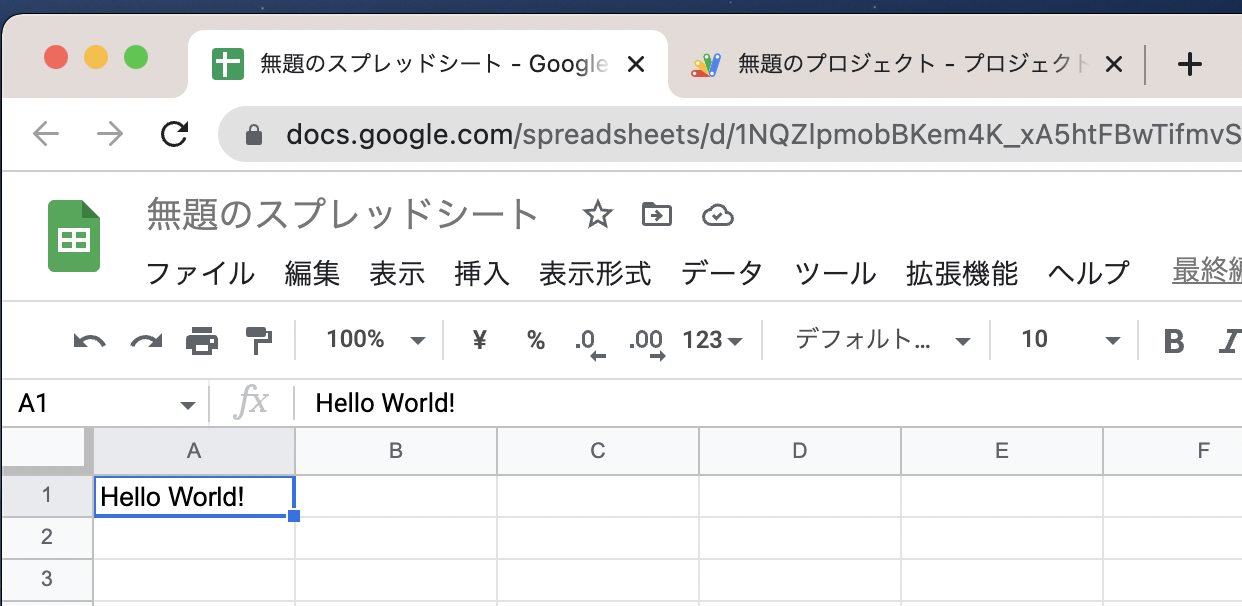Click the site lock icon
Image resolution: width=1242 pixels, height=606 pixels.
click(254, 134)
